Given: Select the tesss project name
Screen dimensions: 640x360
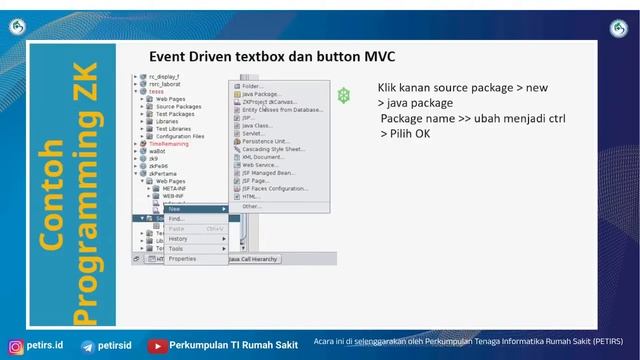Looking at the screenshot, I should (x=156, y=91).
